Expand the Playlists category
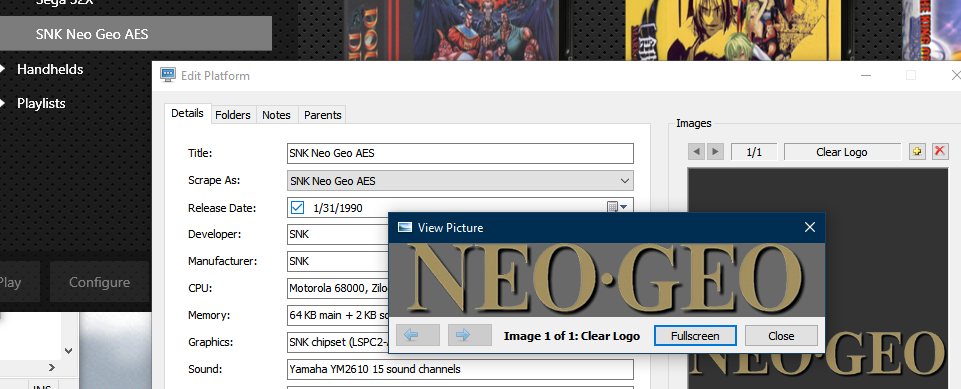The image size is (961, 389). click(4, 104)
